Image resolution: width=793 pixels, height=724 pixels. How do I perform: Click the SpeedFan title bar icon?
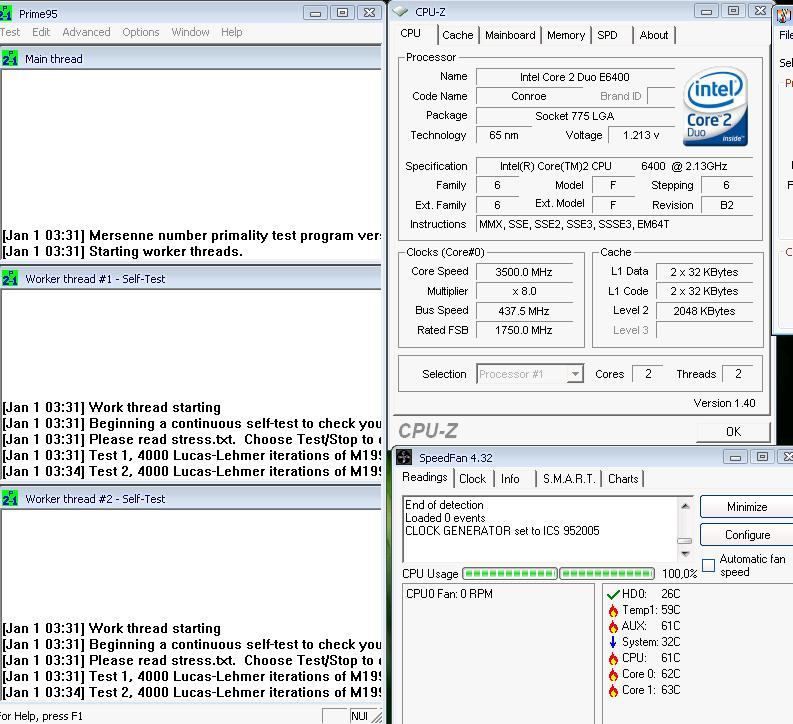(404, 458)
